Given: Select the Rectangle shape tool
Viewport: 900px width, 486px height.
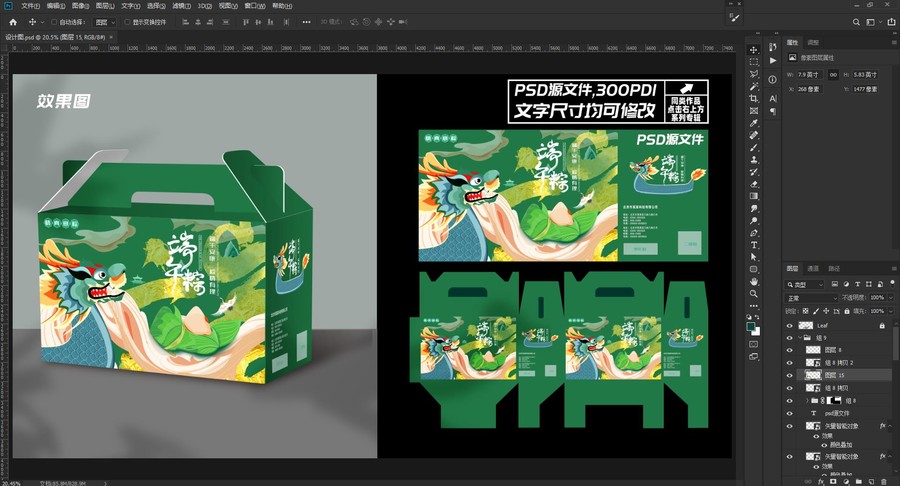Looking at the screenshot, I should click(x=754, y=269).
